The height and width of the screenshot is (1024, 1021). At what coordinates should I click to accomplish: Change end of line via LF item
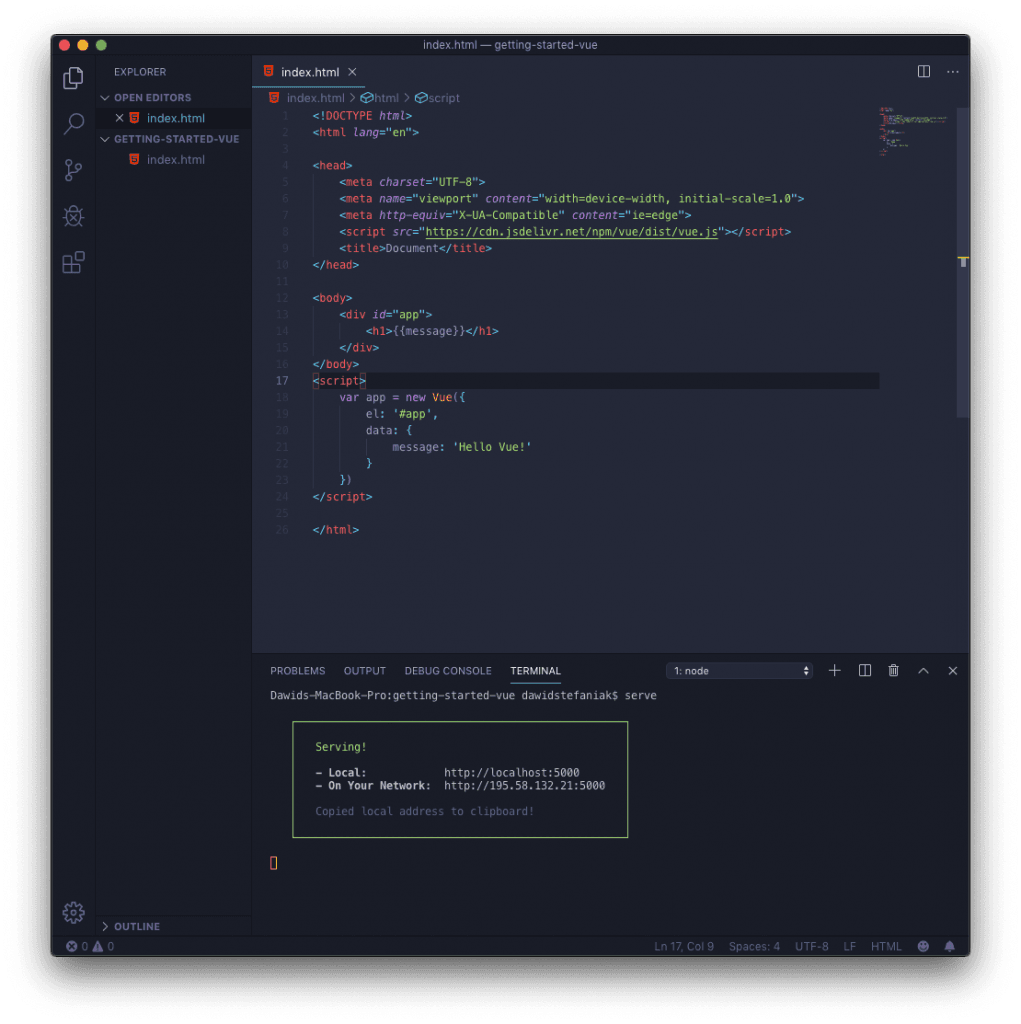click(x=849, y=946)
